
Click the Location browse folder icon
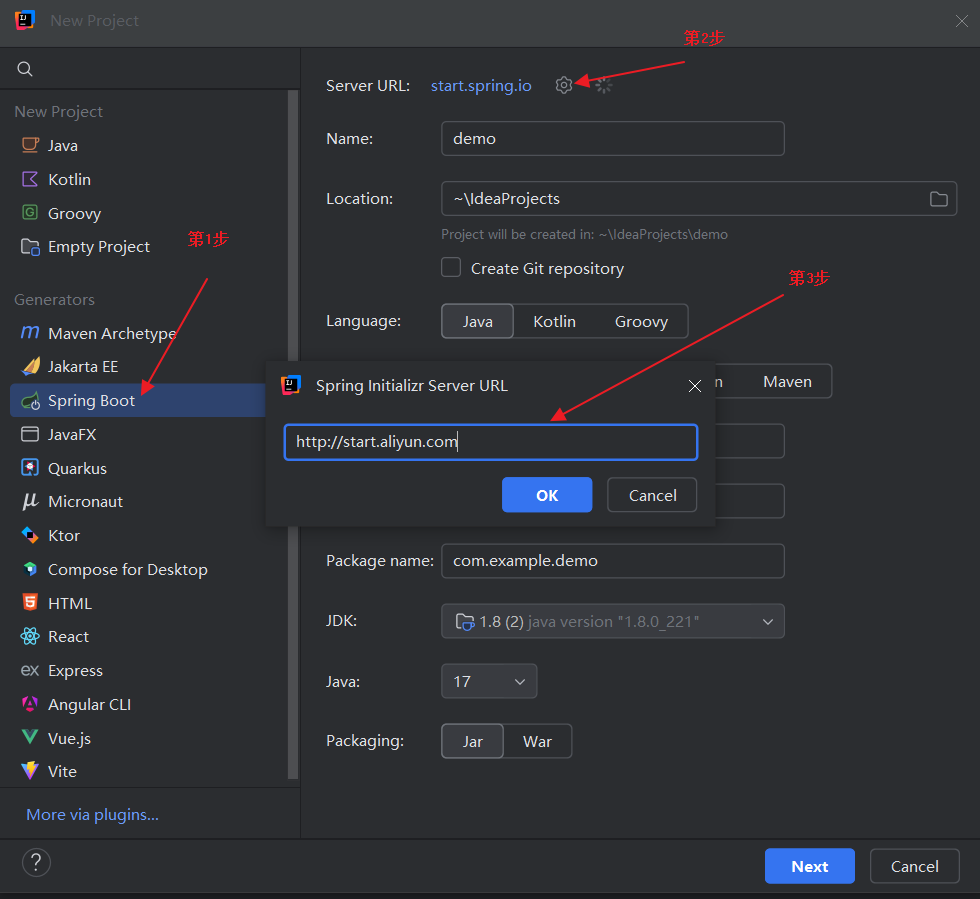coord(938,199)
